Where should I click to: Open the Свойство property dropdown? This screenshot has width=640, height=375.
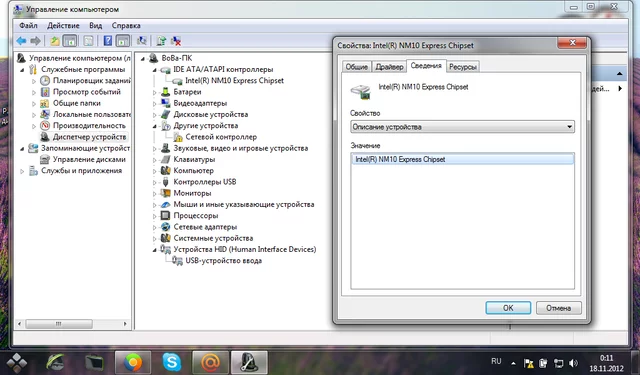462,127
